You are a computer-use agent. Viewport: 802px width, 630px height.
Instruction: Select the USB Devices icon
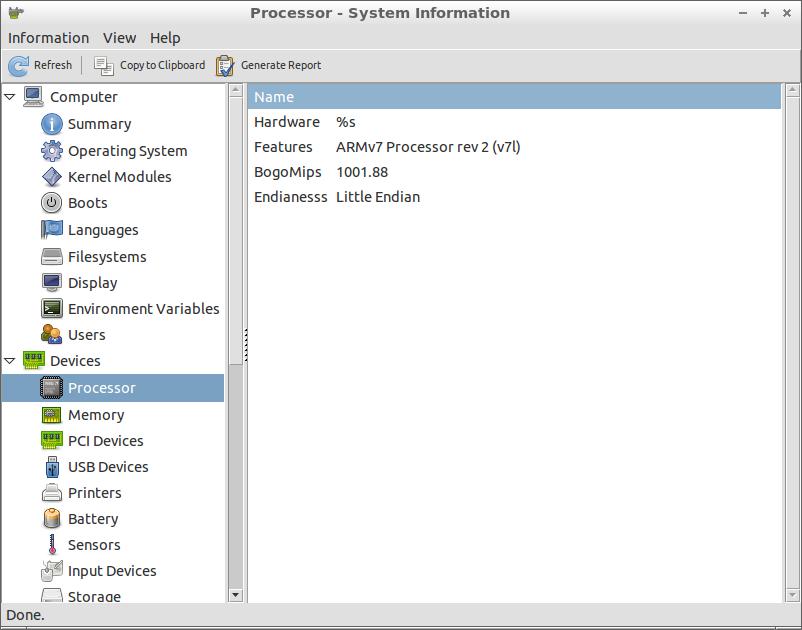(x=52, y=467)
